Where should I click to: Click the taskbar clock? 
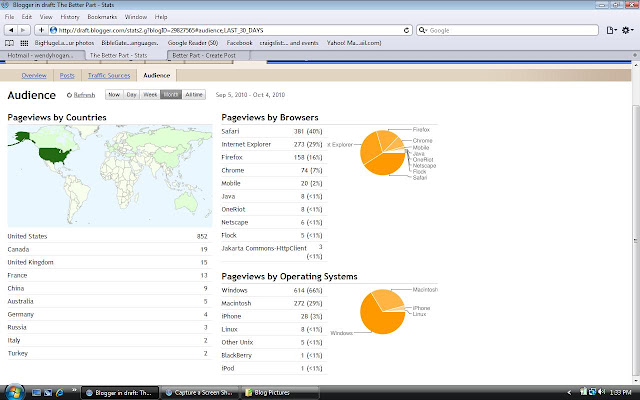[620, 393]
